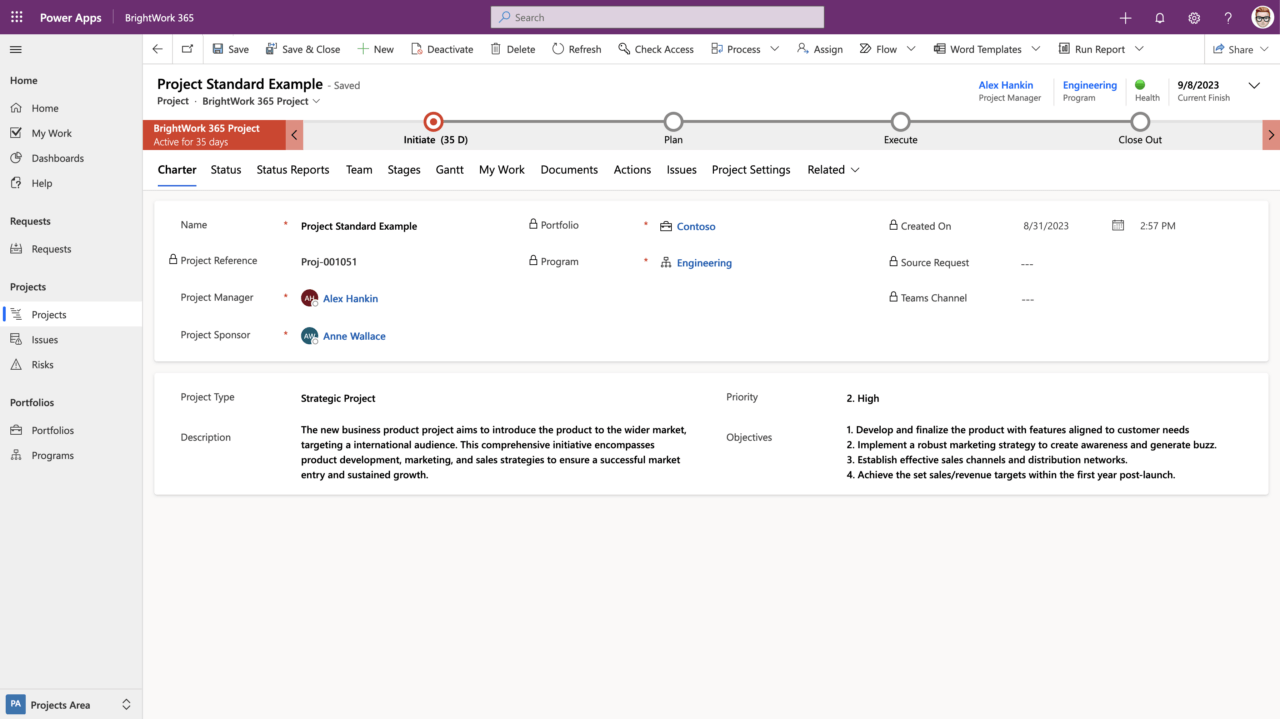Open the Contoso portfolio link
1280x719 pixels.
696,226
